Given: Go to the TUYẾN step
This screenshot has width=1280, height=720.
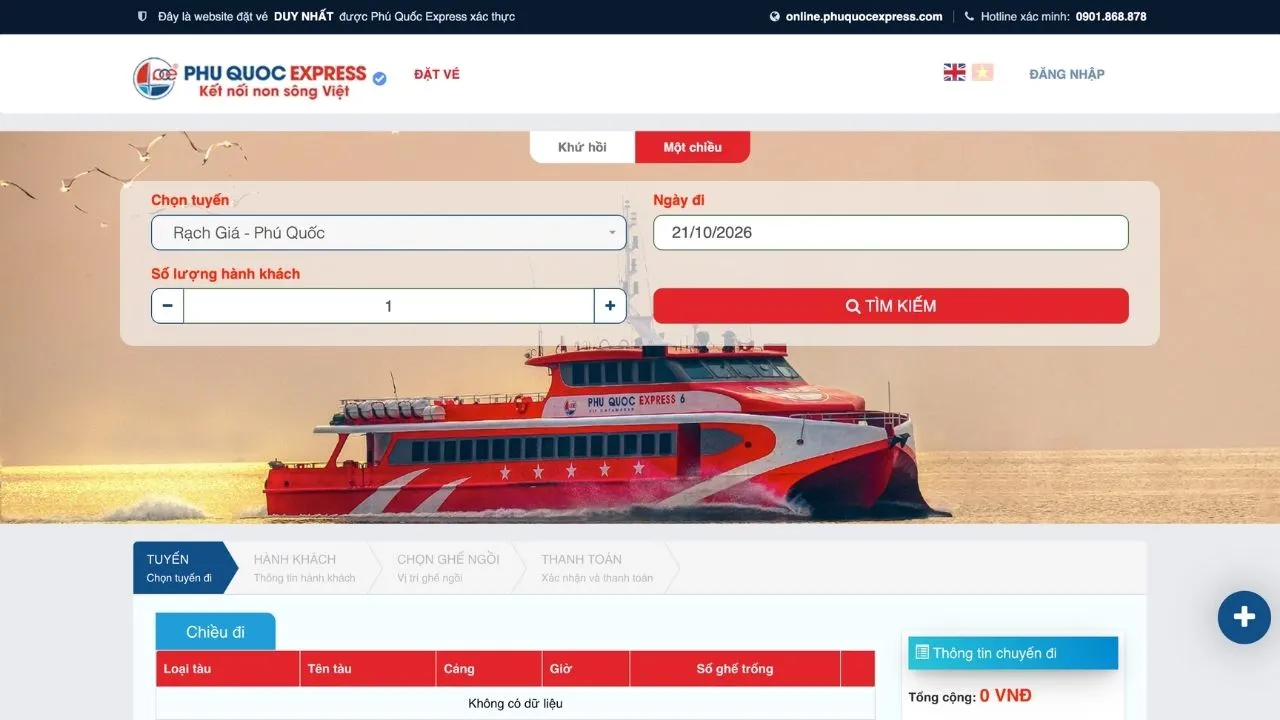Looking at the screenshot, I should click(x=180, y=568).
